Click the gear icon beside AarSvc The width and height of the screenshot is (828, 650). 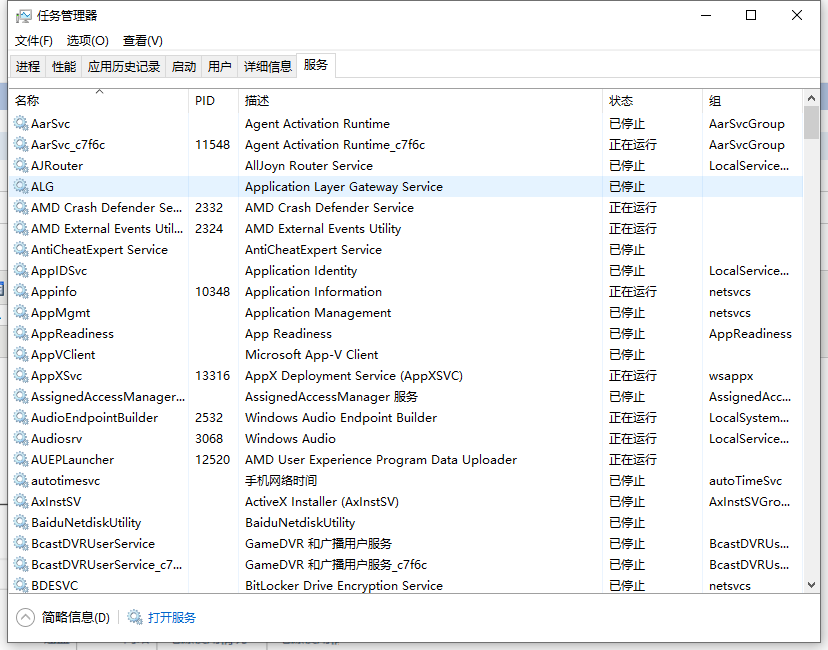click(21, 124)
